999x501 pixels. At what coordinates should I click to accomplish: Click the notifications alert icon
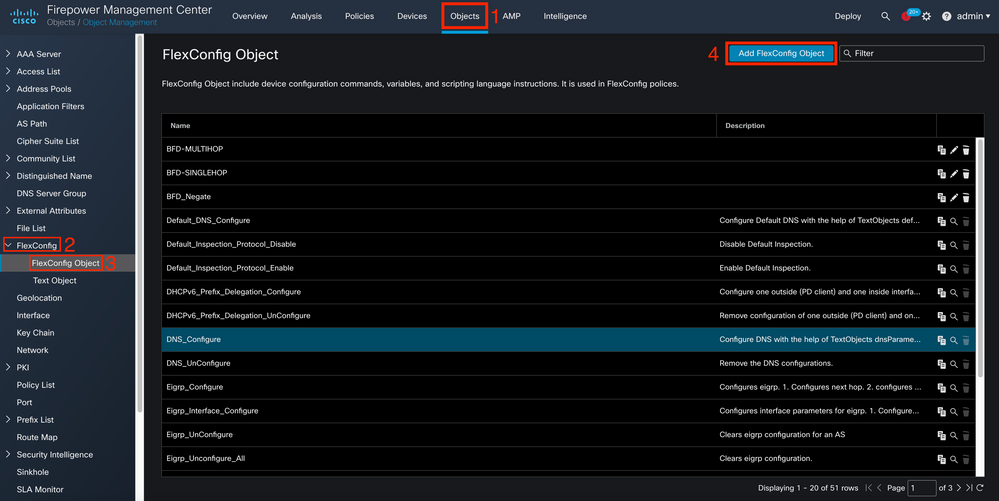tap(906, 17)
